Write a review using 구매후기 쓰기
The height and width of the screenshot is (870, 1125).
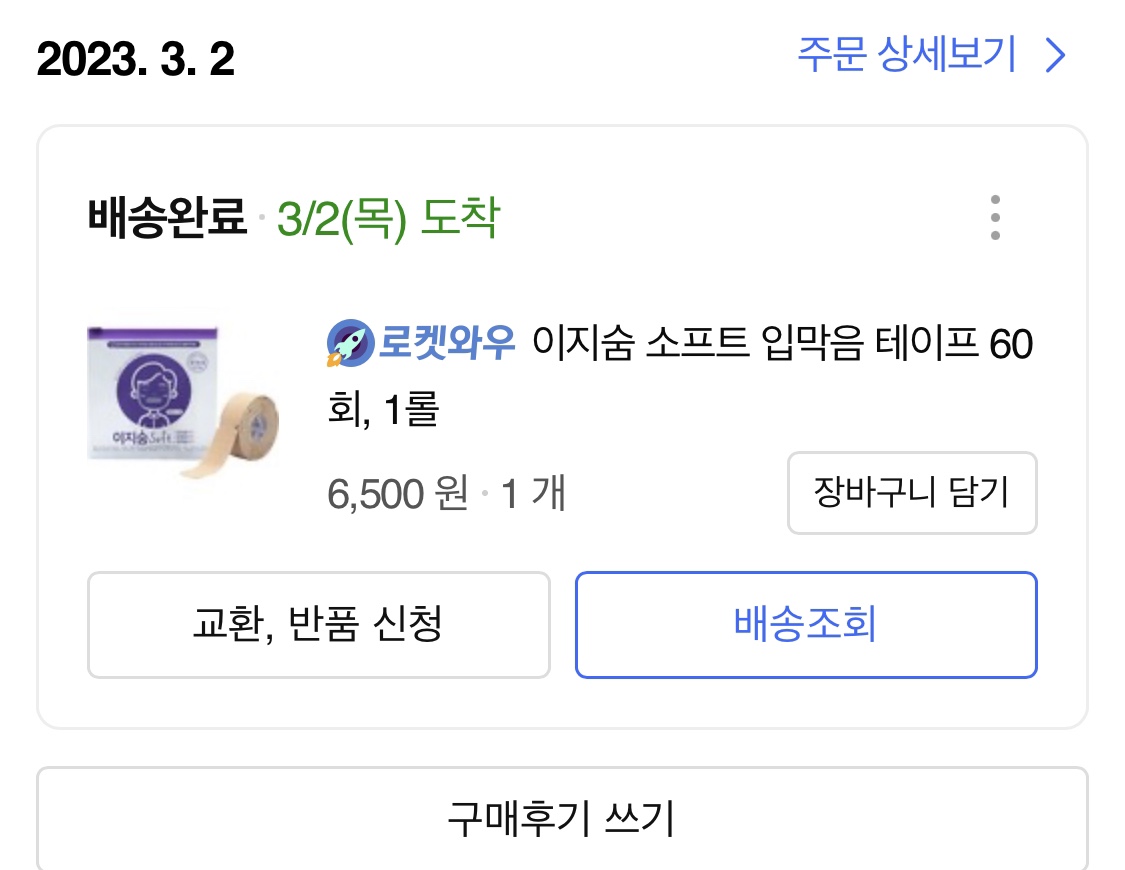(x=561, y=818)
